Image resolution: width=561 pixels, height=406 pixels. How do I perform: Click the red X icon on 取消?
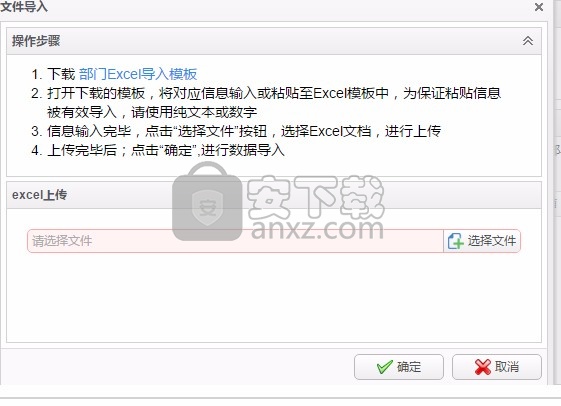pyautogui.click(x=483, y=367)
